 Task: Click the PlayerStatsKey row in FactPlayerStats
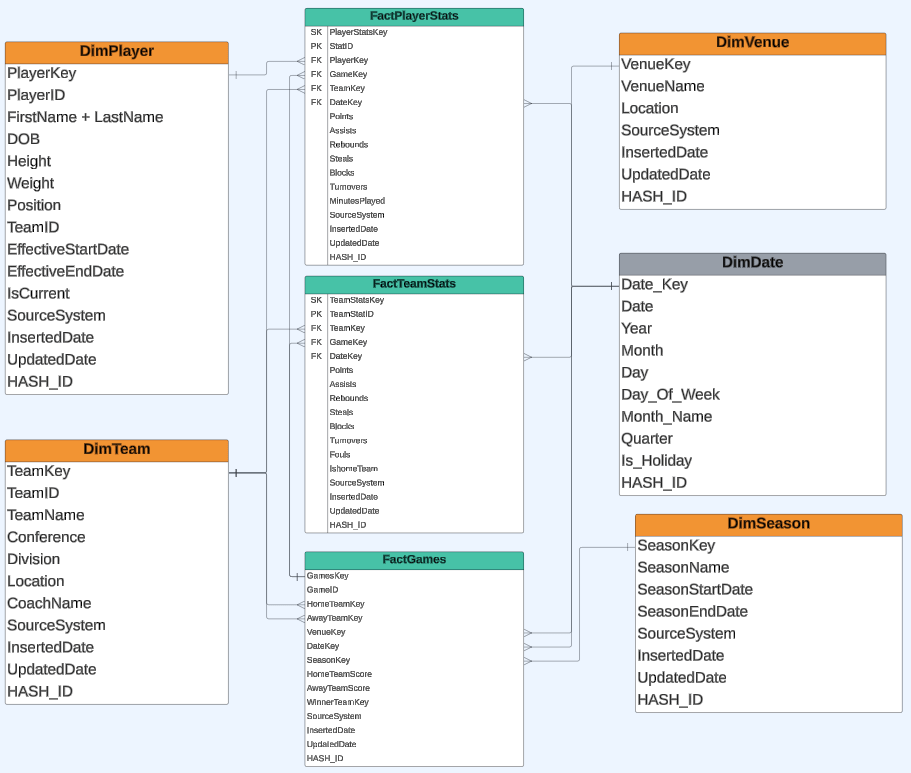point(414,33)
